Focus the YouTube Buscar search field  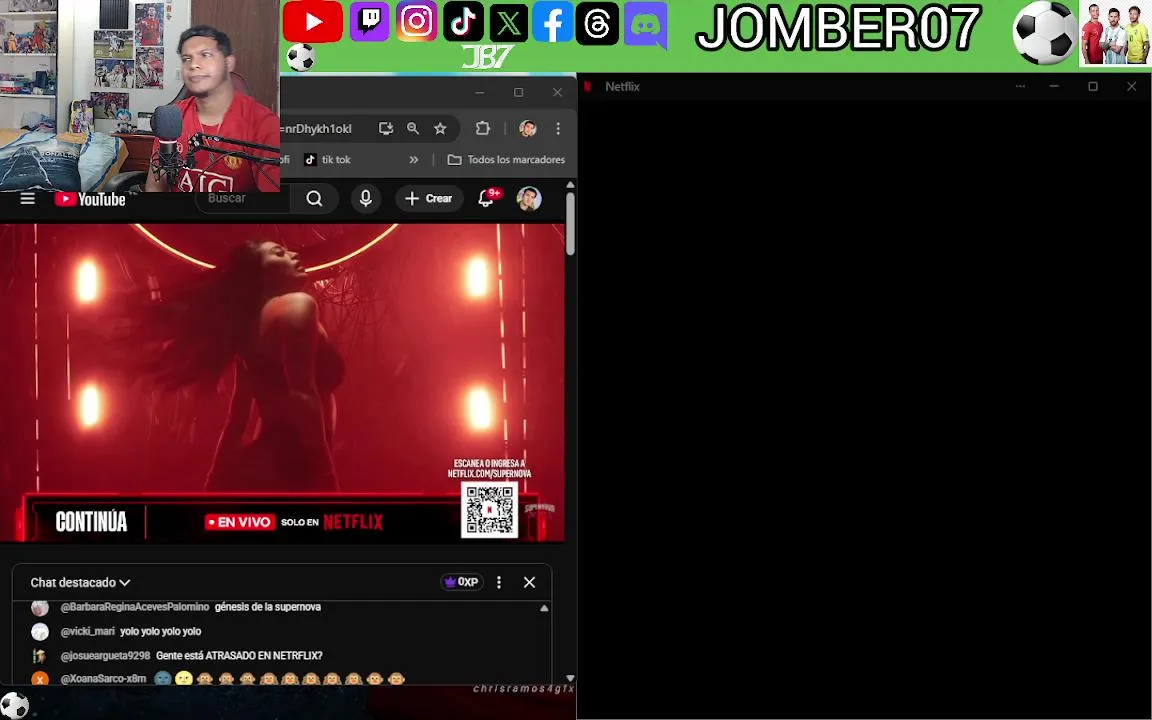coord(242,198)
